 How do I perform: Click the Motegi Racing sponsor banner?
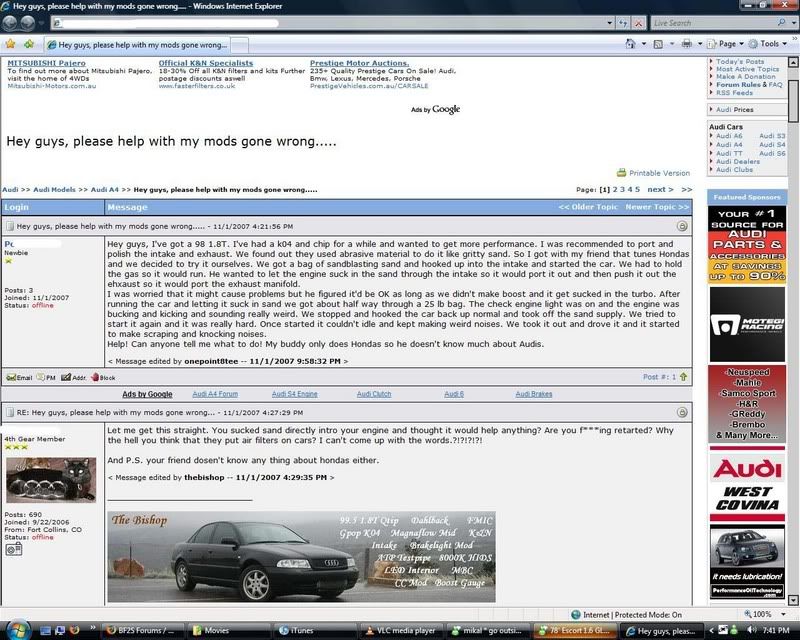747,325
